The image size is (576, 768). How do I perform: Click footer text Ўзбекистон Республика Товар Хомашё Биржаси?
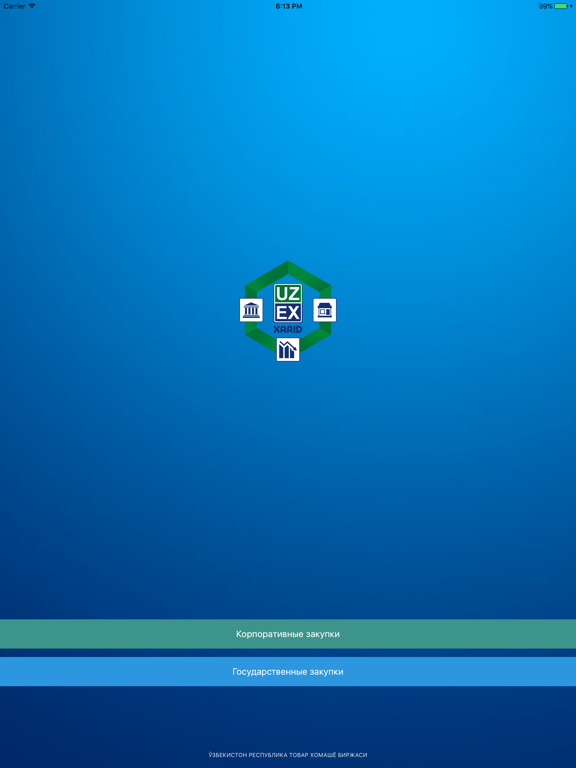288,755
